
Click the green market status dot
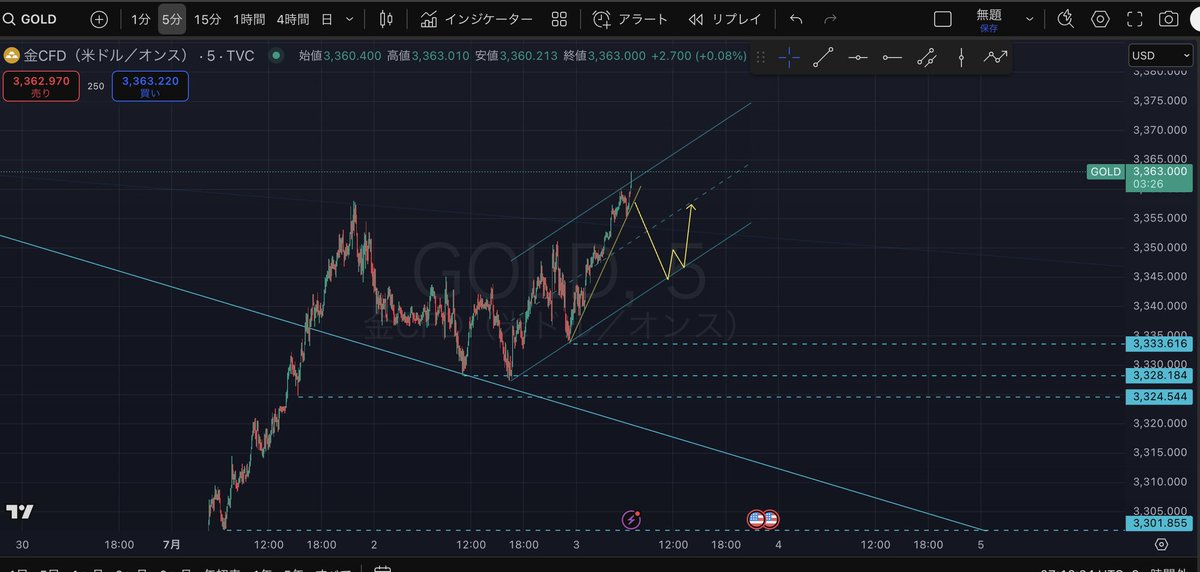tap(275, 57)
